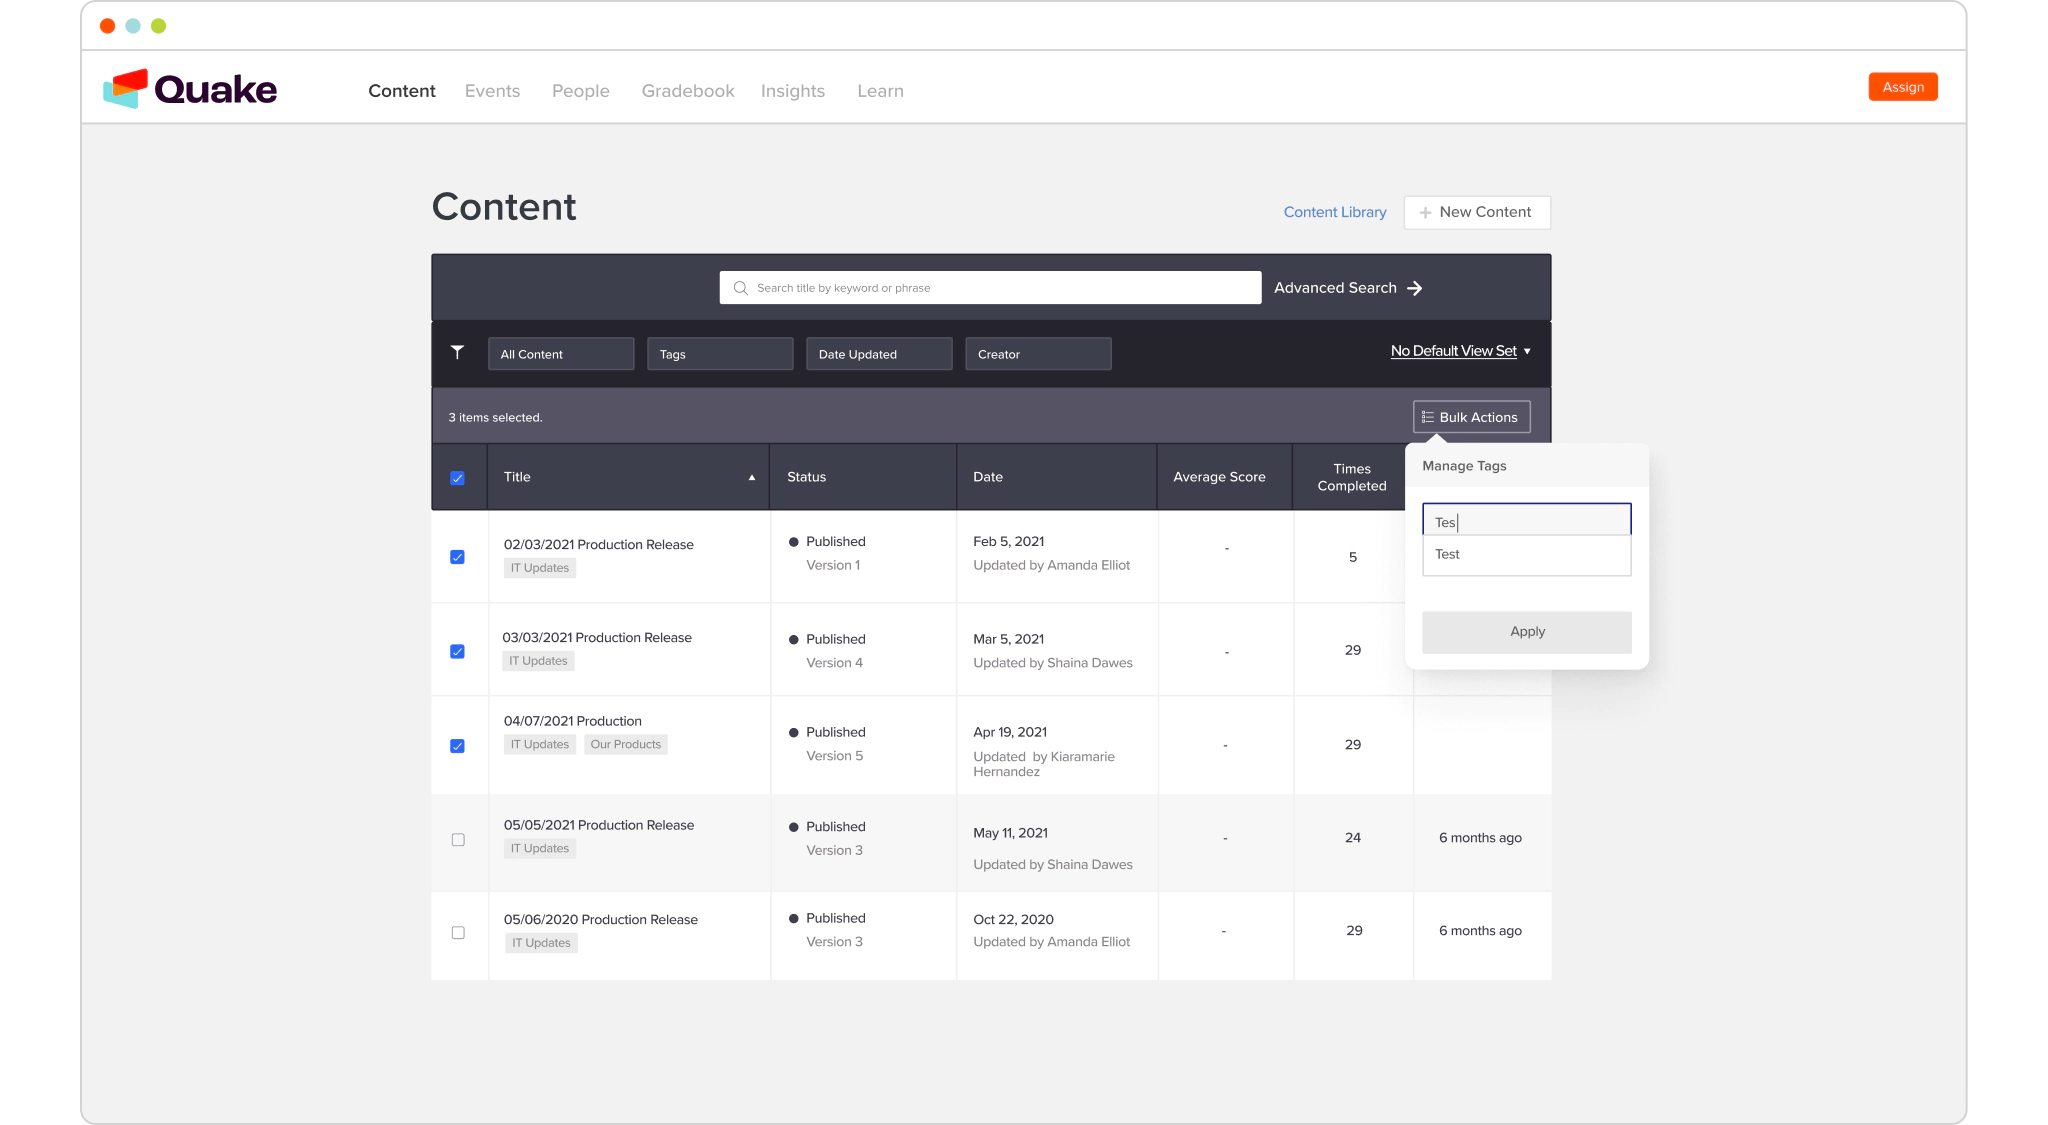
Task: Open the Tags filter dropdown
Action: point(720,354)
